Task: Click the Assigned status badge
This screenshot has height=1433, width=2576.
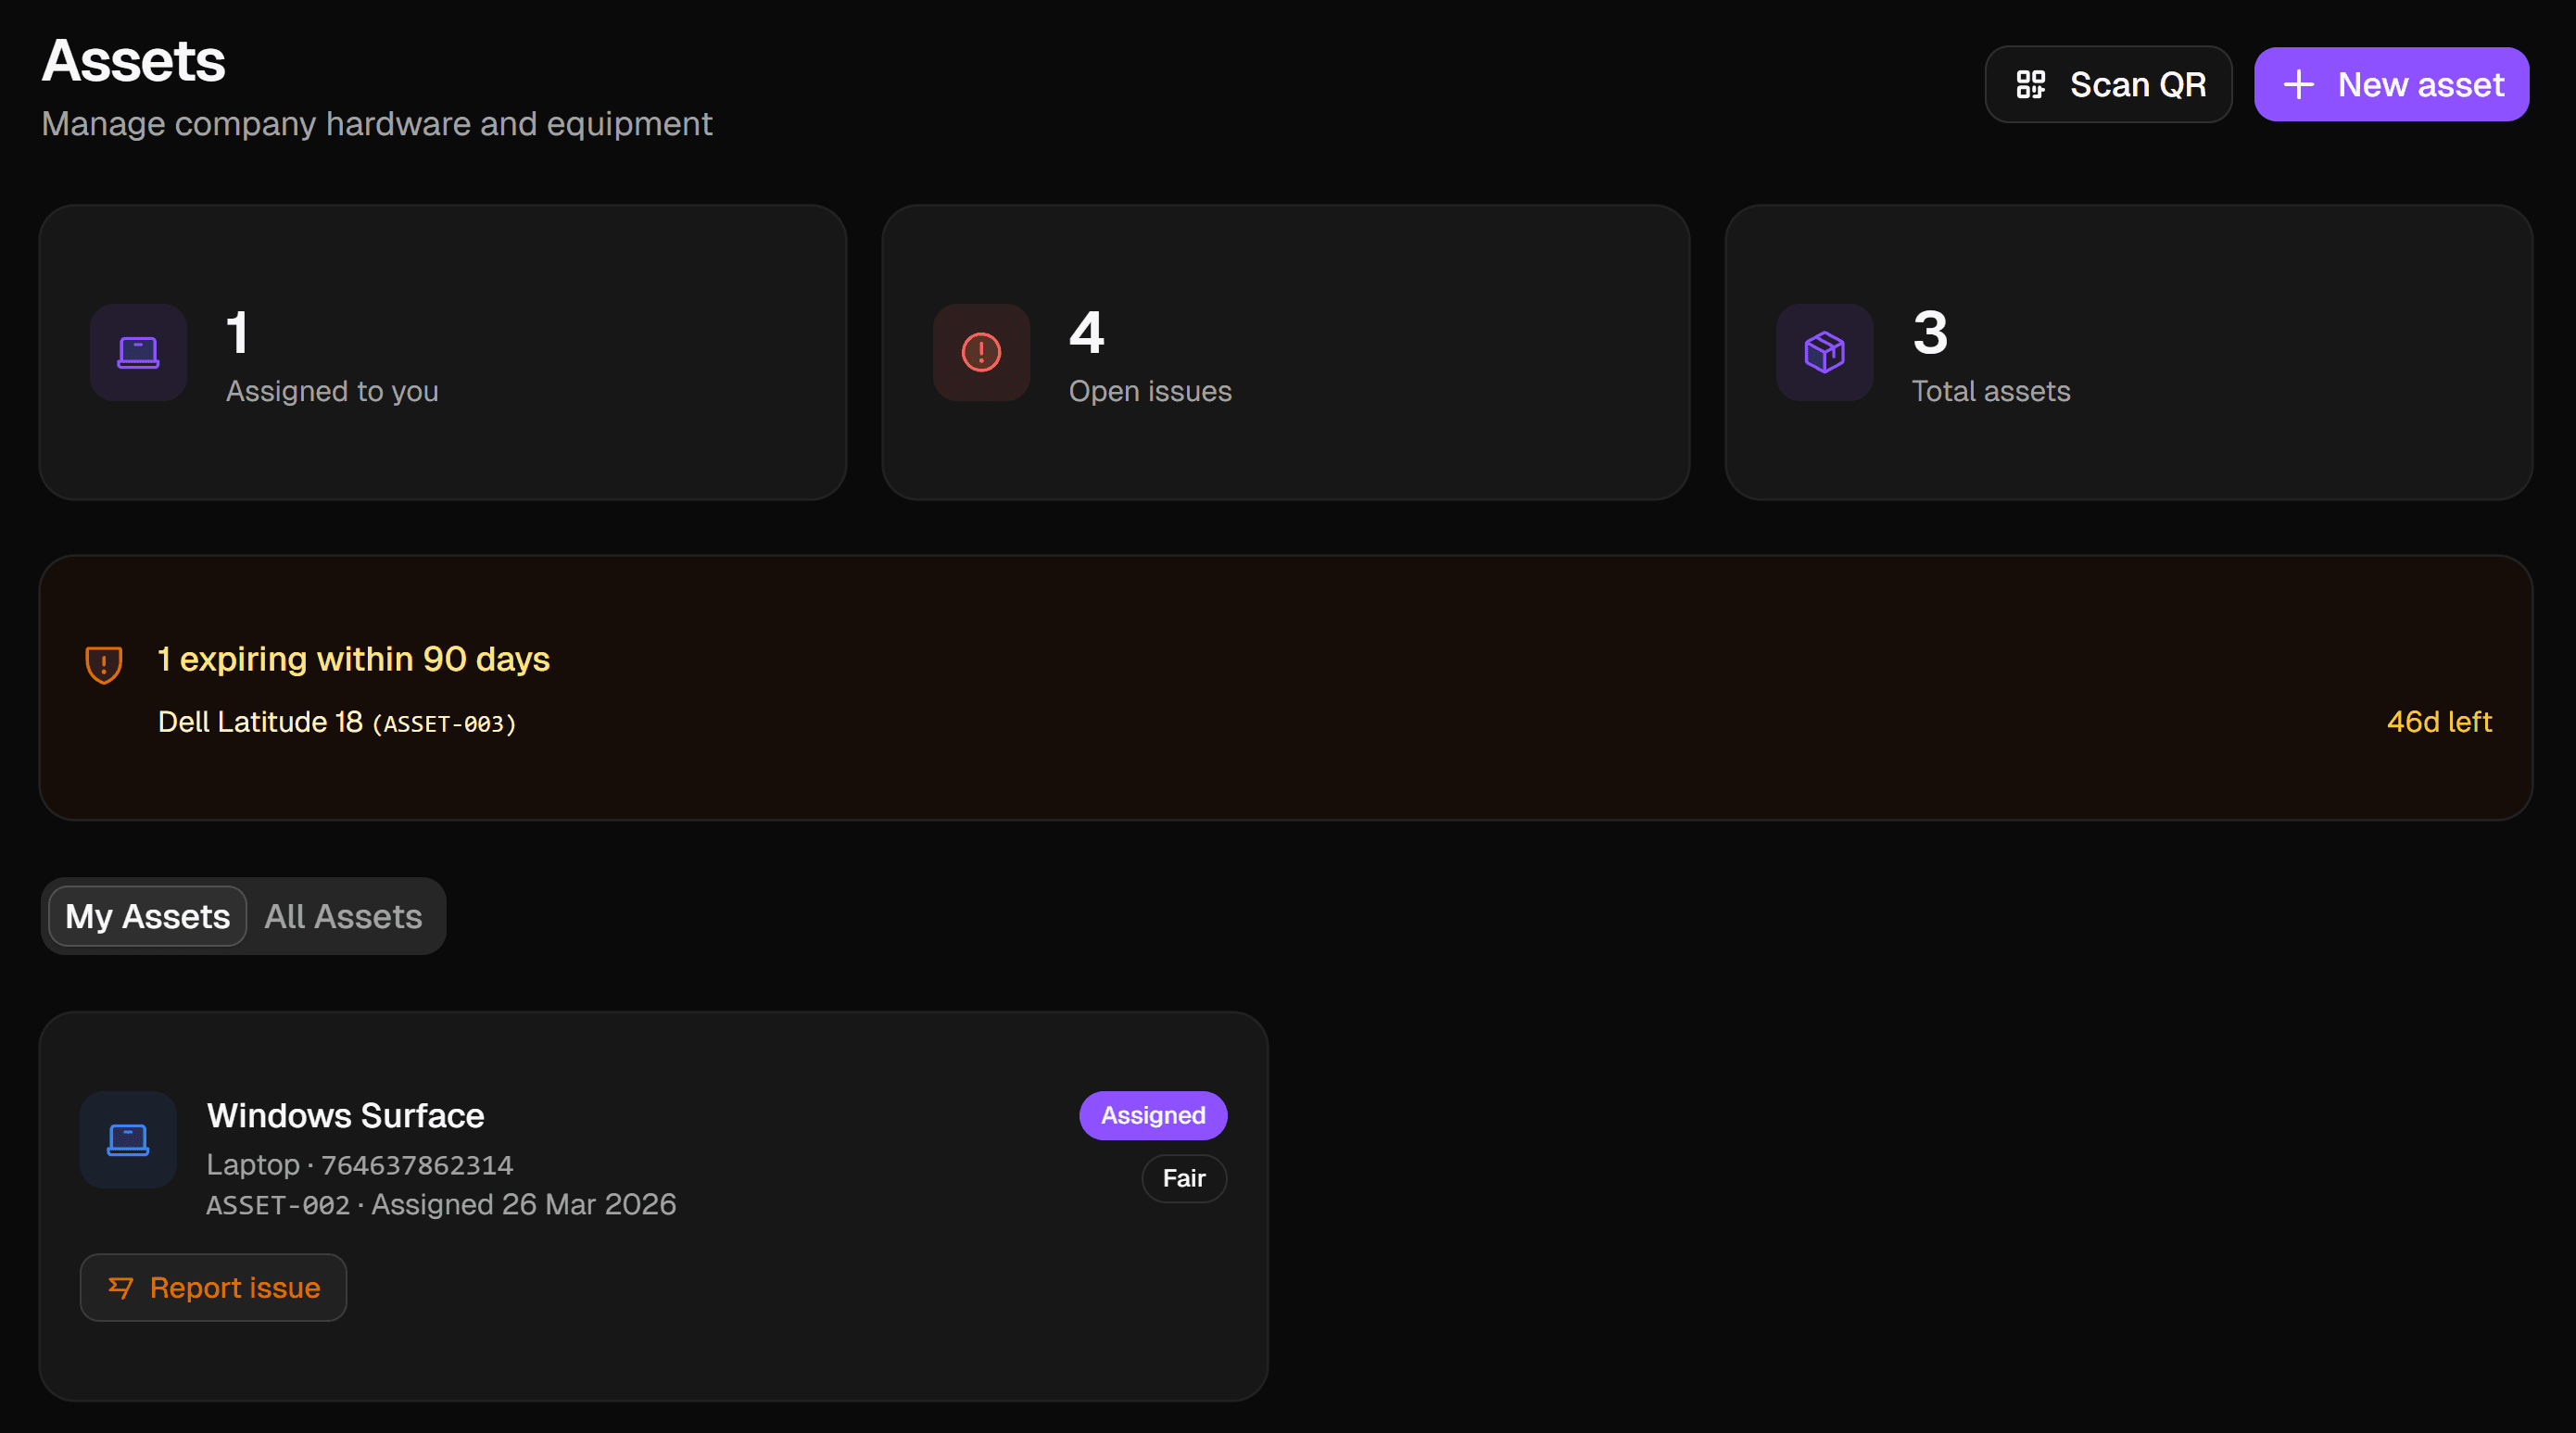Action: (x=1153, y=1115)
